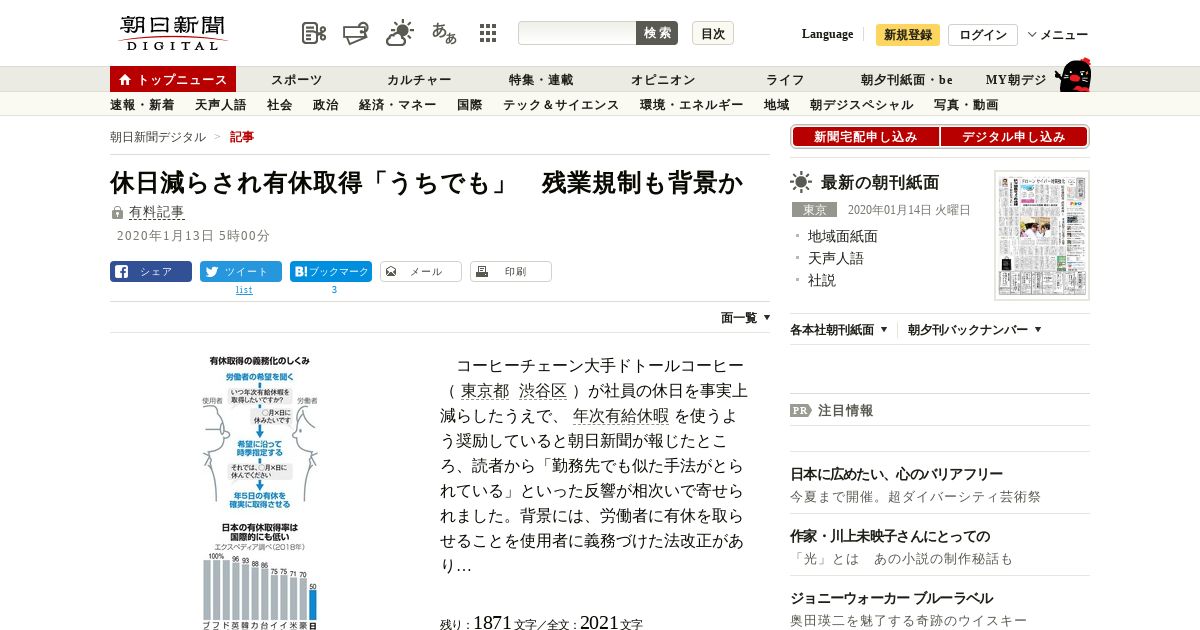Open the Asahi Shimbun Digital logo
This screenshot has height=630, width=1200.
point(173,33)
